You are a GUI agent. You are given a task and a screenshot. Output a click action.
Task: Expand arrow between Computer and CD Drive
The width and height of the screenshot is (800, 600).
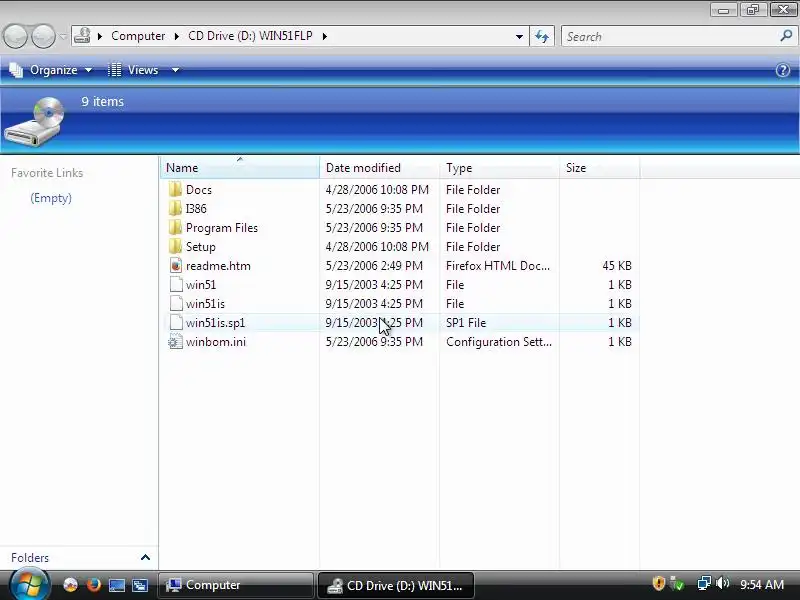tap(177, 36)
